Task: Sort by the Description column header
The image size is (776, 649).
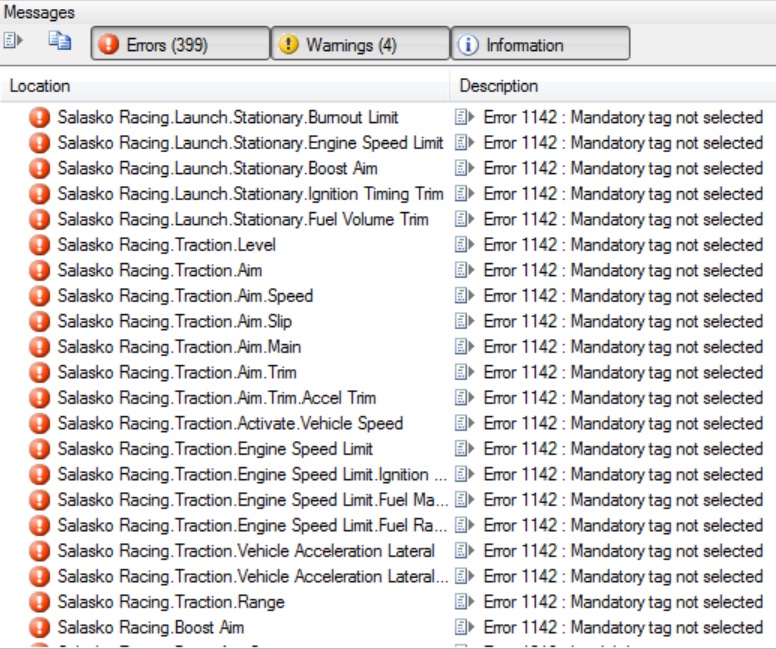Action: (x=612, y=86)
